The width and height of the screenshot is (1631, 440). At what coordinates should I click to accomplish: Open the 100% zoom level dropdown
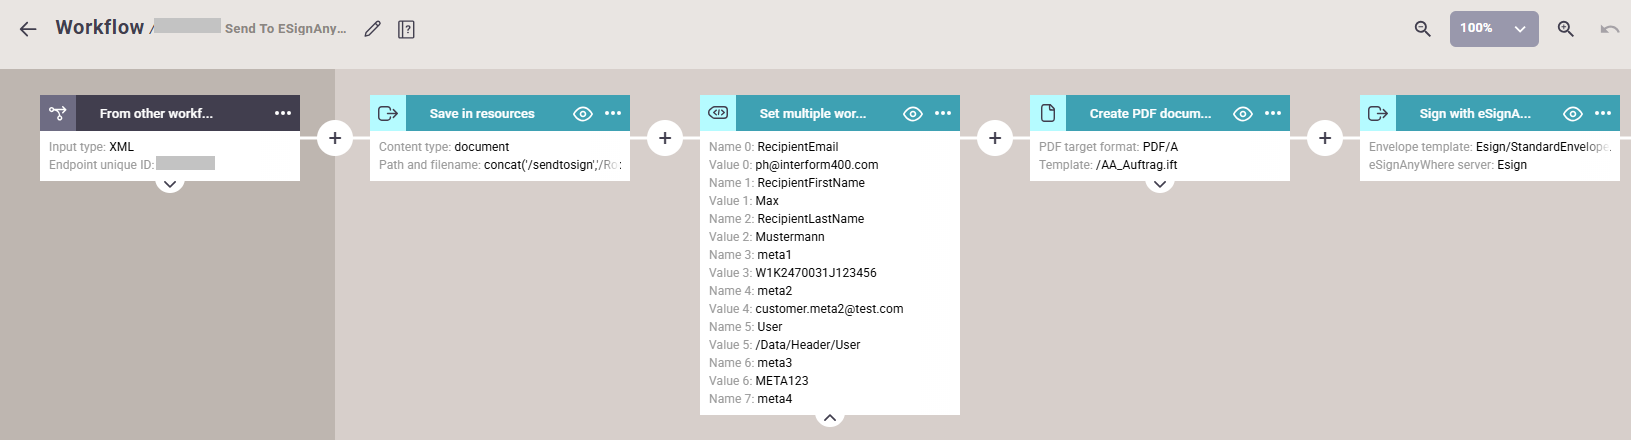[1494, 29]
